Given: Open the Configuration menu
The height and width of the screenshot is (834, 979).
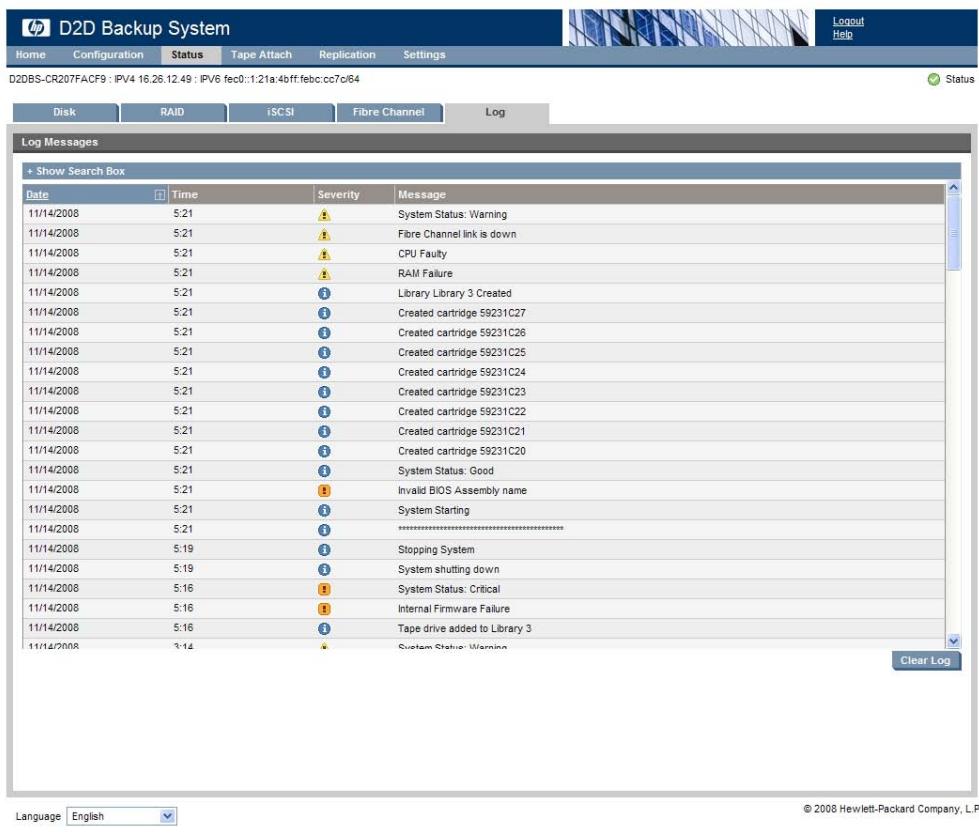Looking at the screenshot, I should point(108,55).
